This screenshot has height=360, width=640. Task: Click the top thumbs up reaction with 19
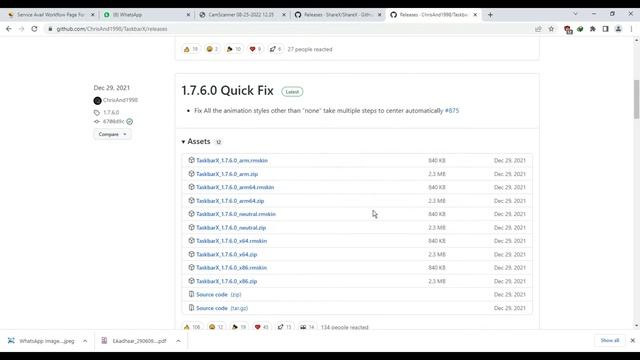click(191, 49)
